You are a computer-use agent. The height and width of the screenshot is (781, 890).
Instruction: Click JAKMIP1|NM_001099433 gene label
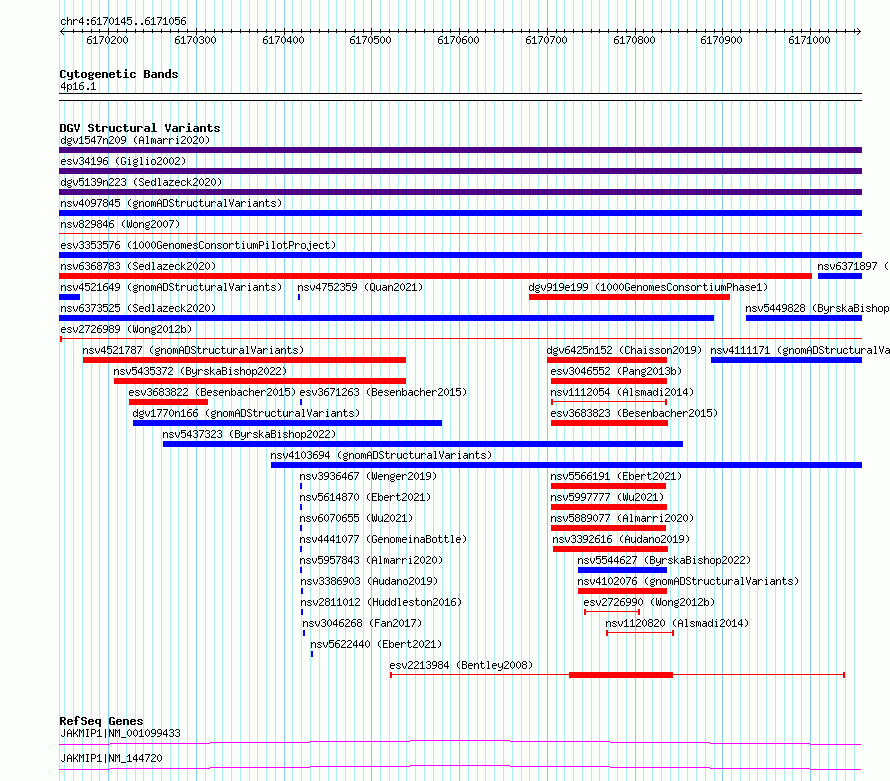pyautogui.click(x=120, y=733)
